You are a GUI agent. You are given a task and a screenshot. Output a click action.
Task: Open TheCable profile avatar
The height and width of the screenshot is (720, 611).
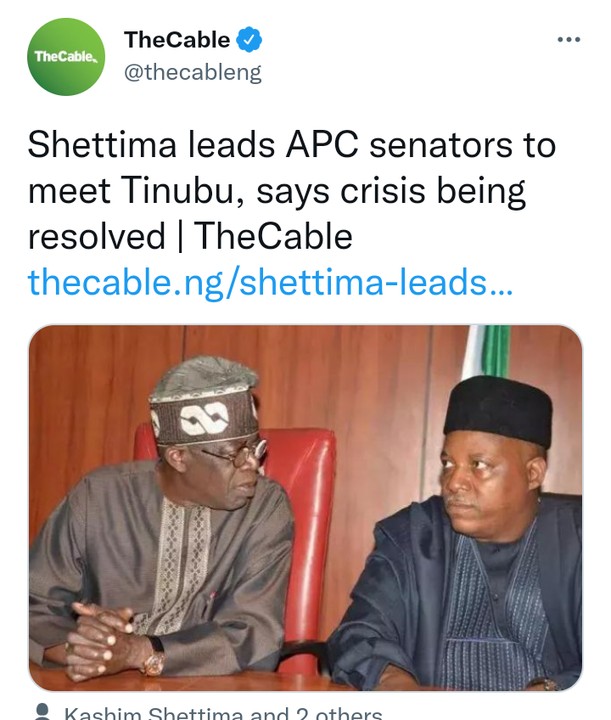(66, 57)
